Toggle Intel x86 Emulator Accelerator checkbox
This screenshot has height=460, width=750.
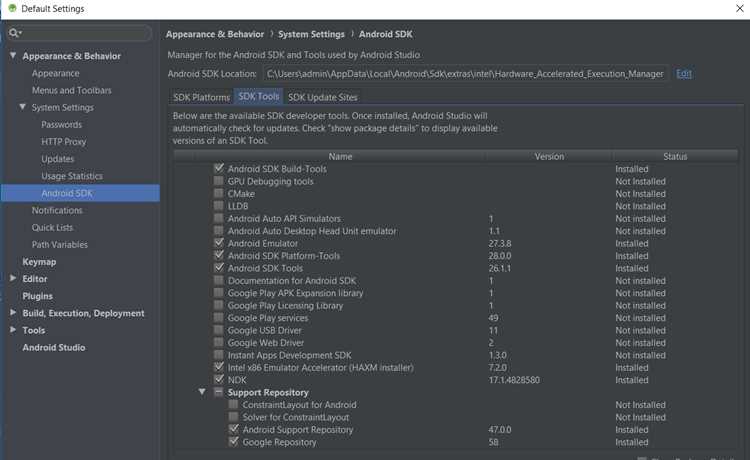219,367
